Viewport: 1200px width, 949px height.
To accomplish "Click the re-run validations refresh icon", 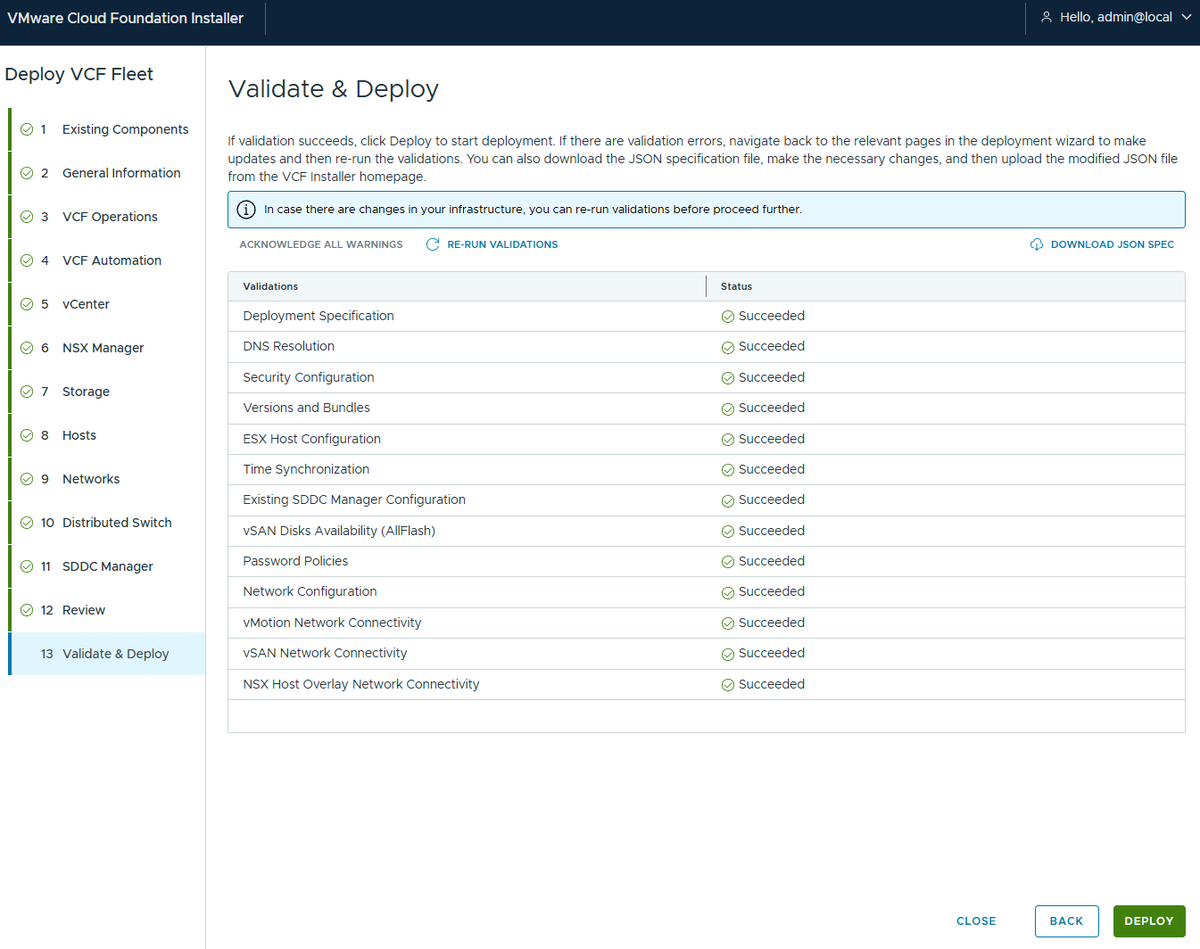I will coord(433,244).
